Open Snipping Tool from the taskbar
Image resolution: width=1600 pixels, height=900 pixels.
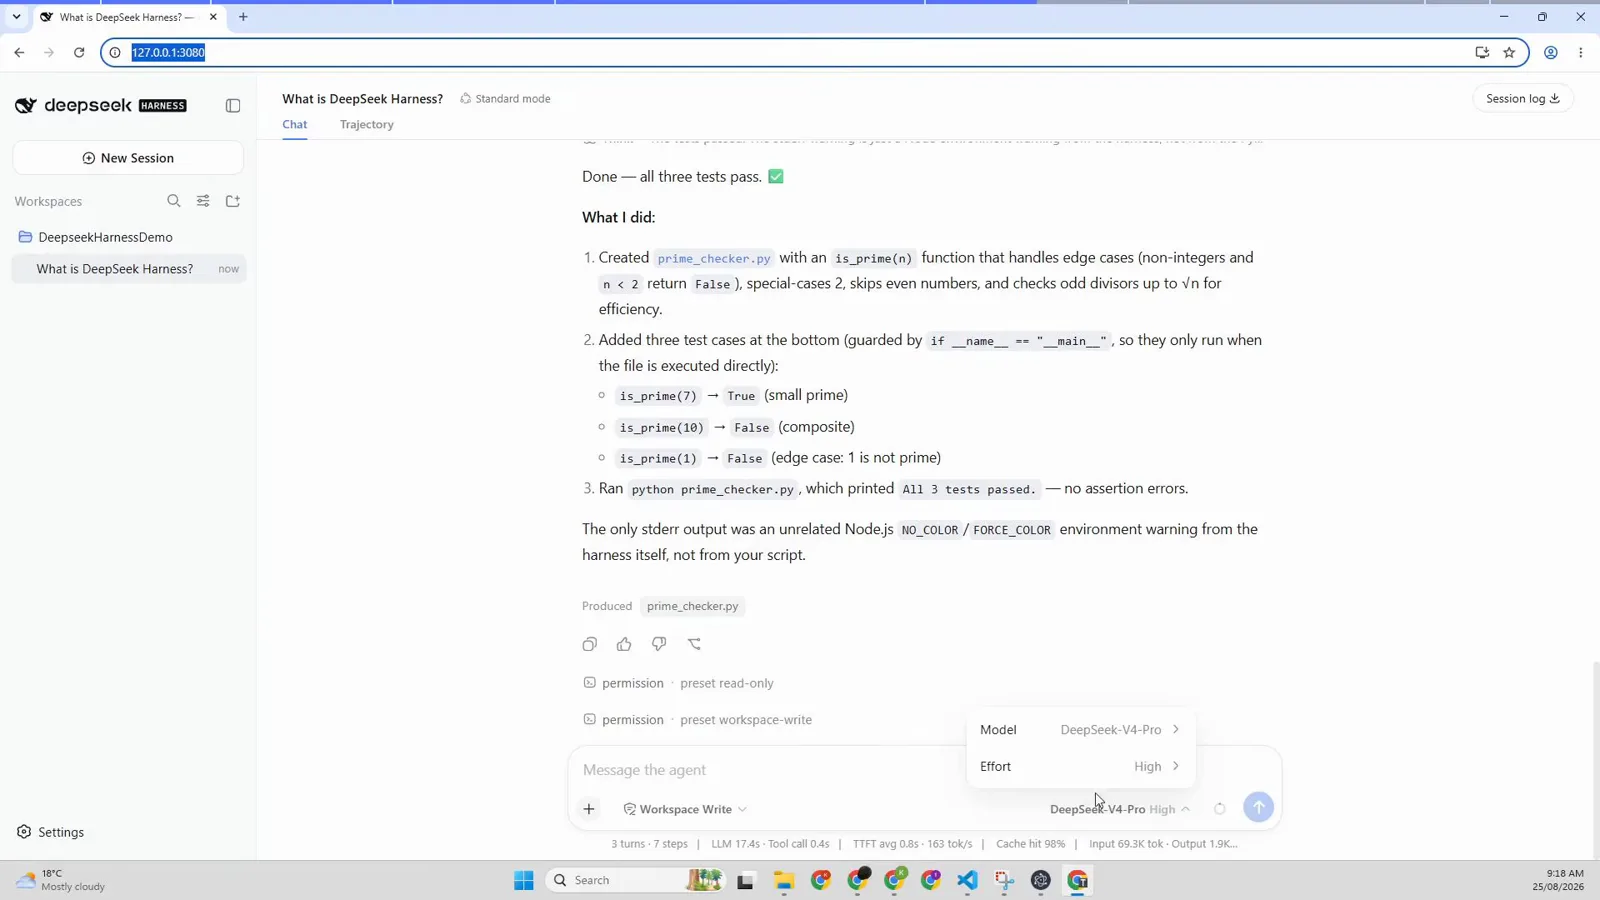coord(1004,880)
